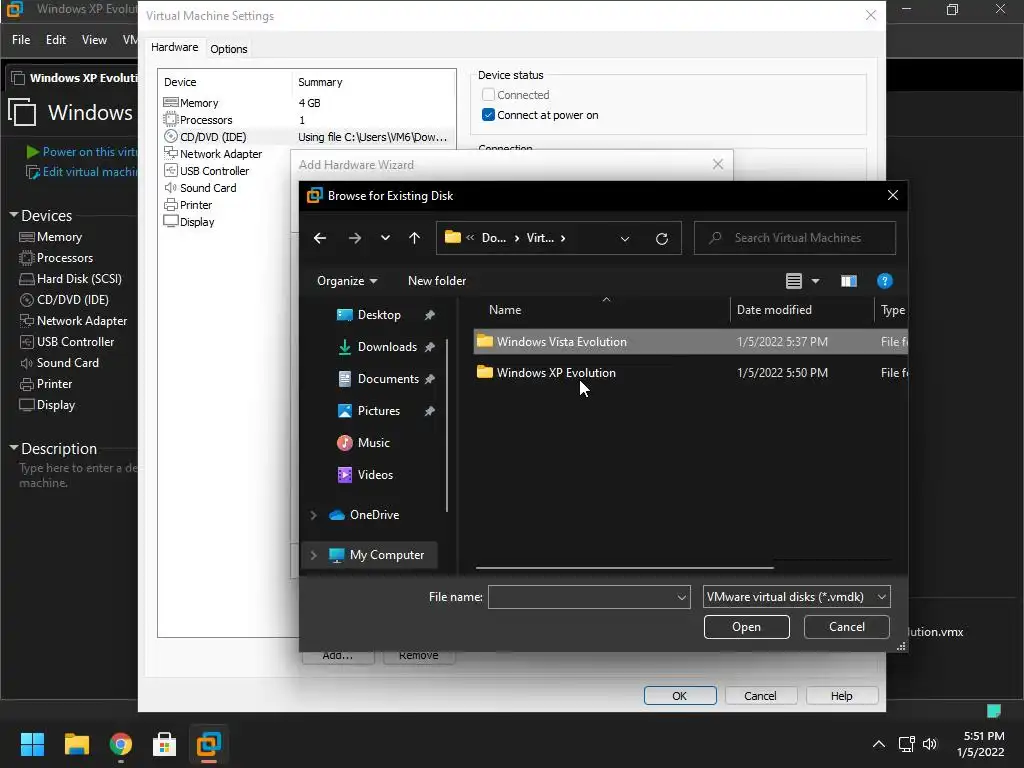
Task: Open recent locations dropdown arrow
Action: pos(385,238)
